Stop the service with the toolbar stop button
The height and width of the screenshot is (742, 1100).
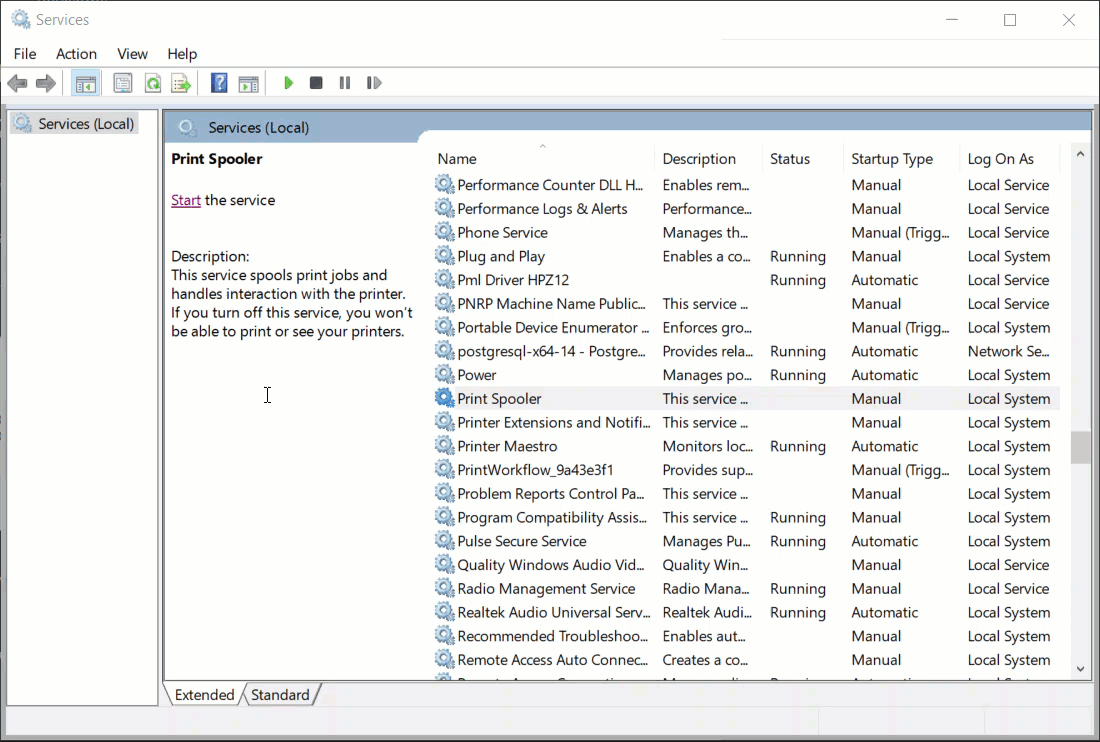(316, 83)
